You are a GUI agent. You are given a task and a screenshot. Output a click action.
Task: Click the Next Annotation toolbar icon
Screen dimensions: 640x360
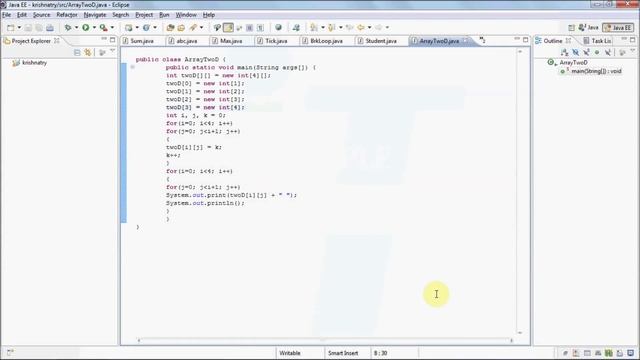(x=314, y=28)
